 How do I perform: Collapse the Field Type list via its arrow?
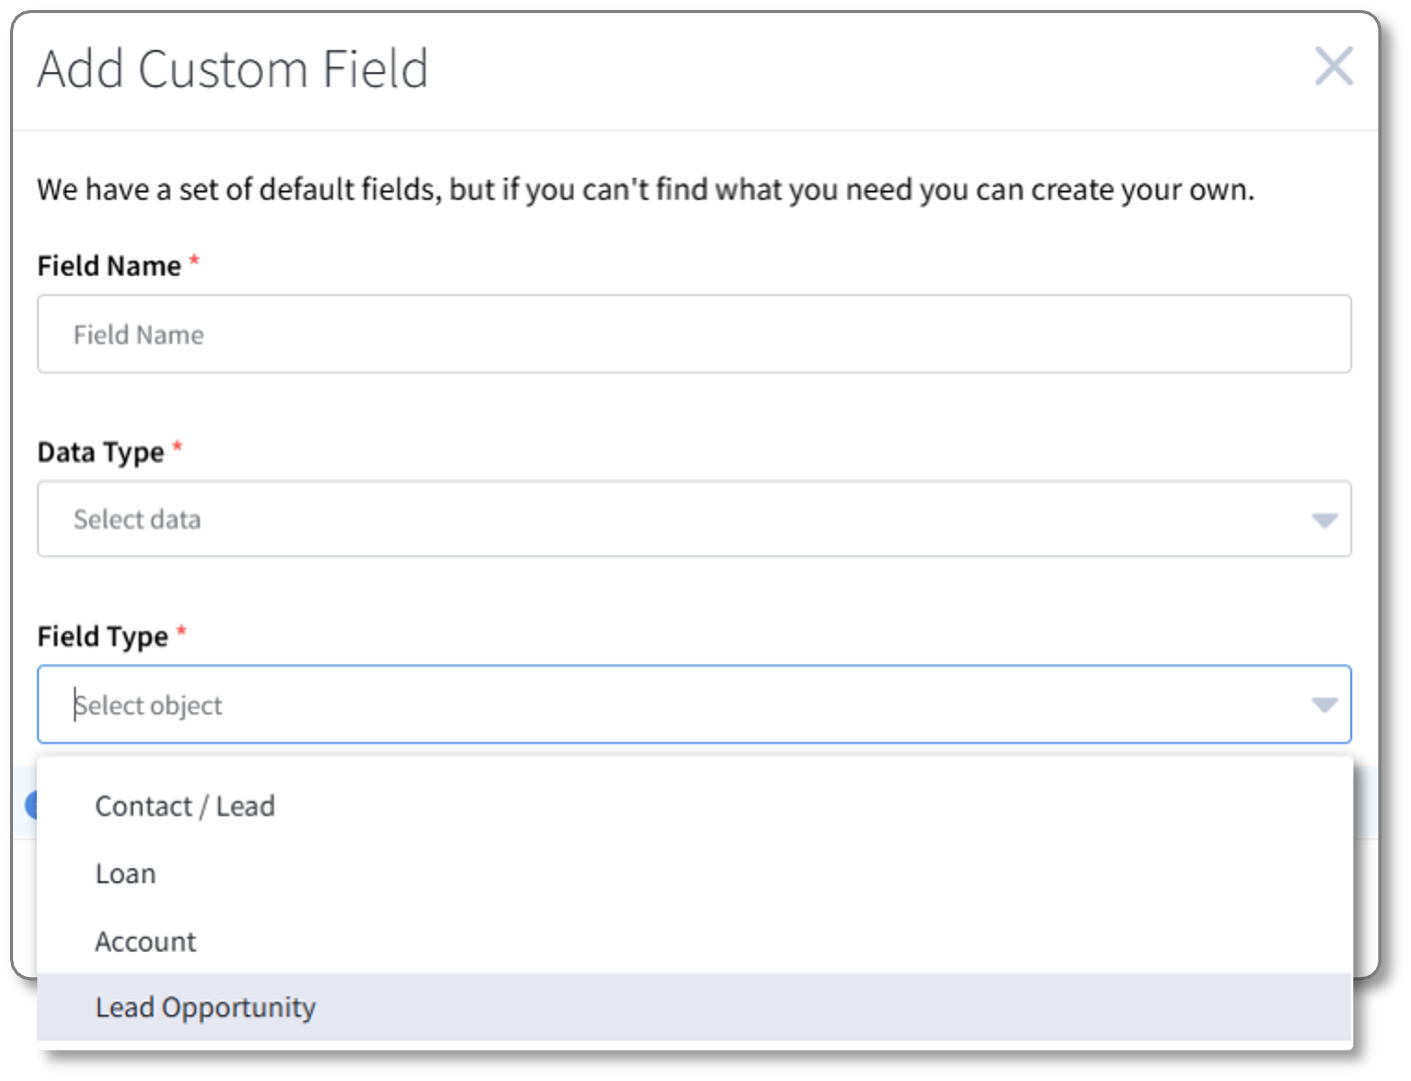[x=1324, y=705]
